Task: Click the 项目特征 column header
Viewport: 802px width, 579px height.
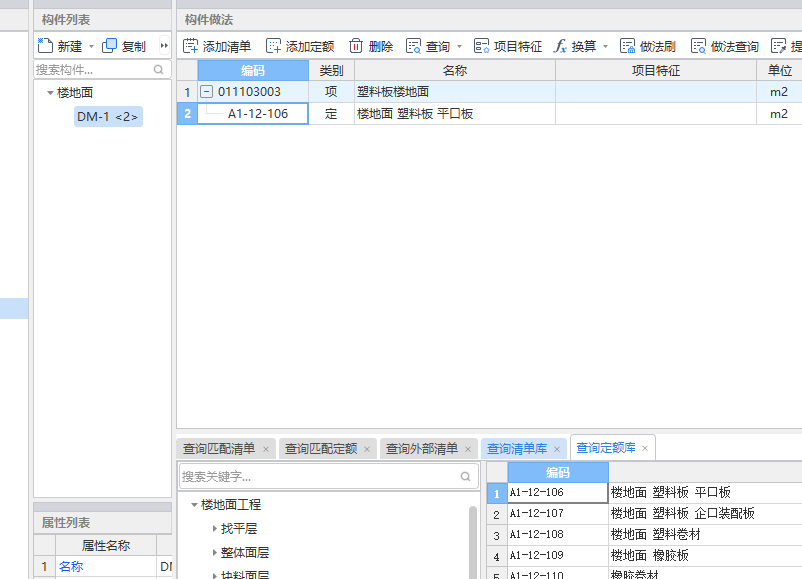Action: 656,71
